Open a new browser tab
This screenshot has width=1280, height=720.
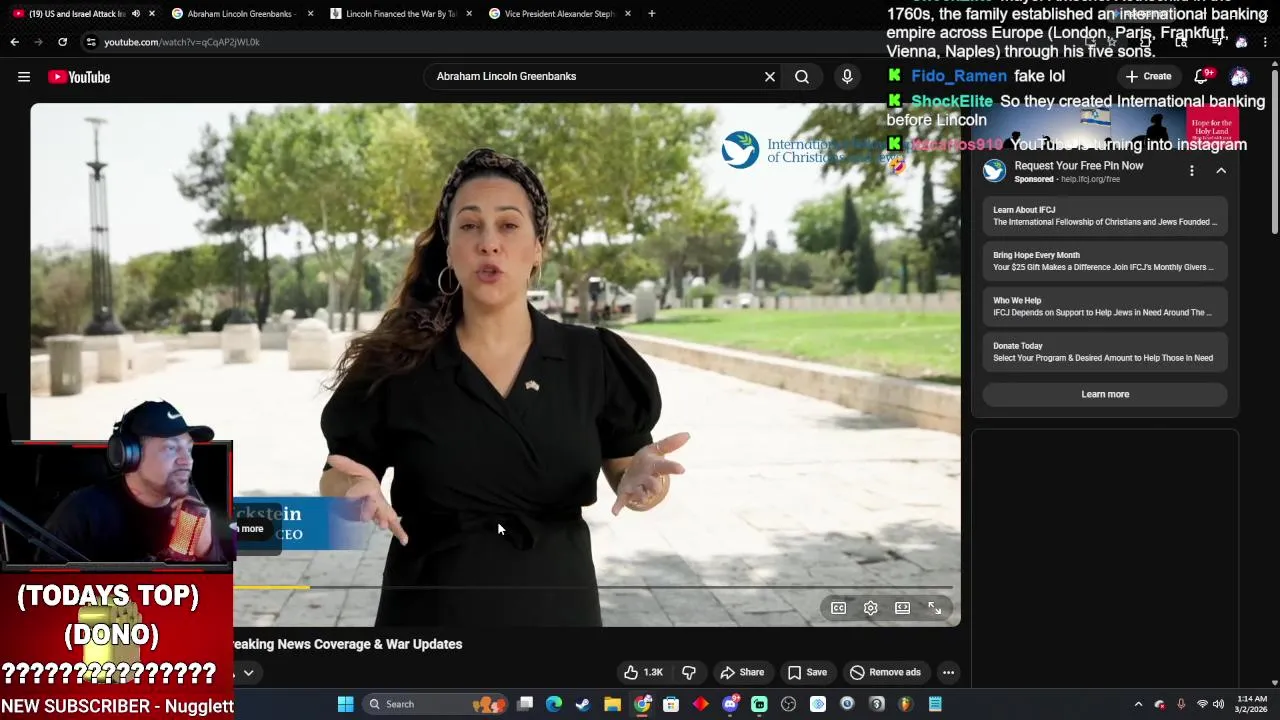(652, 14)
